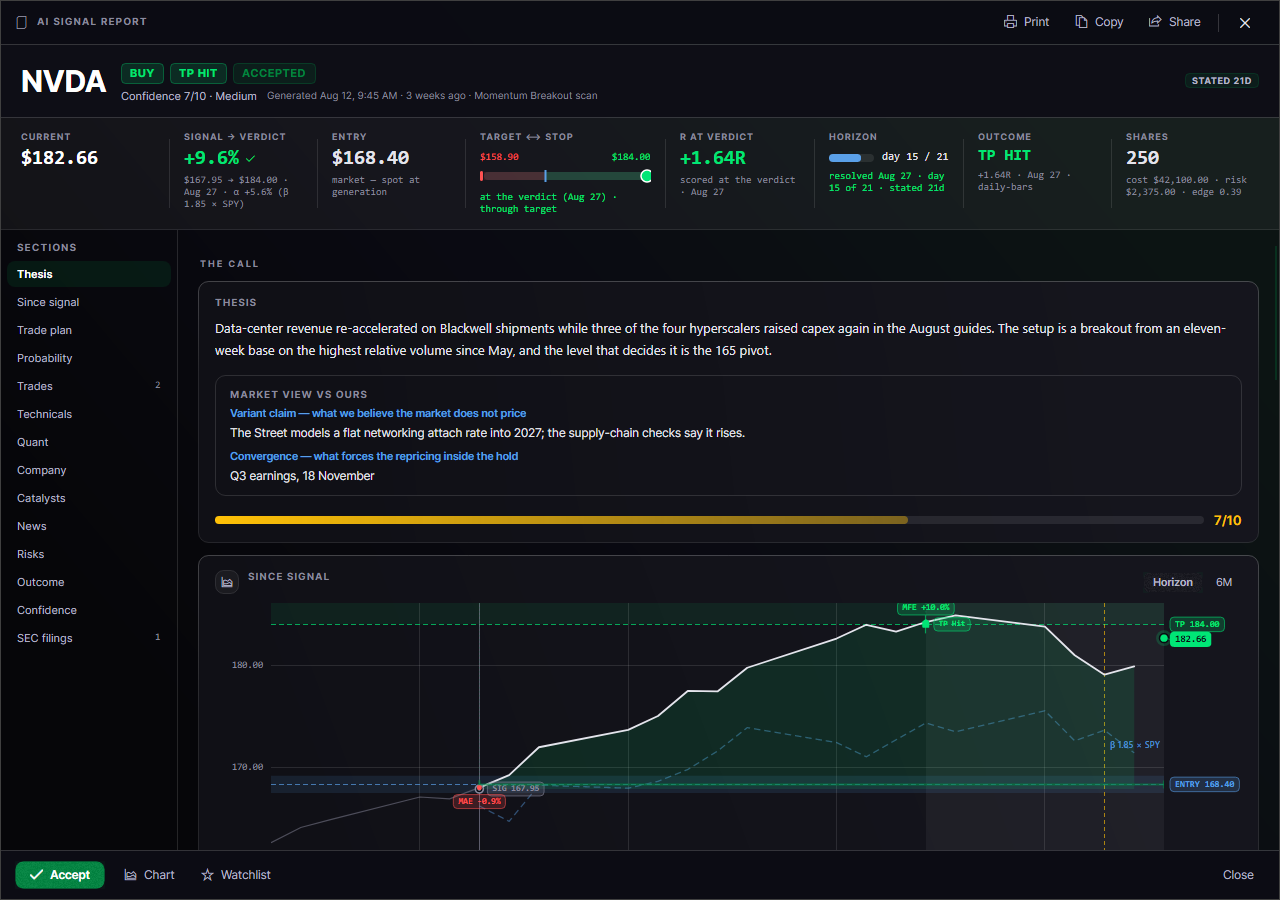Navigate to the Technicals section
Viewport: 1280px width, 900px height.
(89, 414)
